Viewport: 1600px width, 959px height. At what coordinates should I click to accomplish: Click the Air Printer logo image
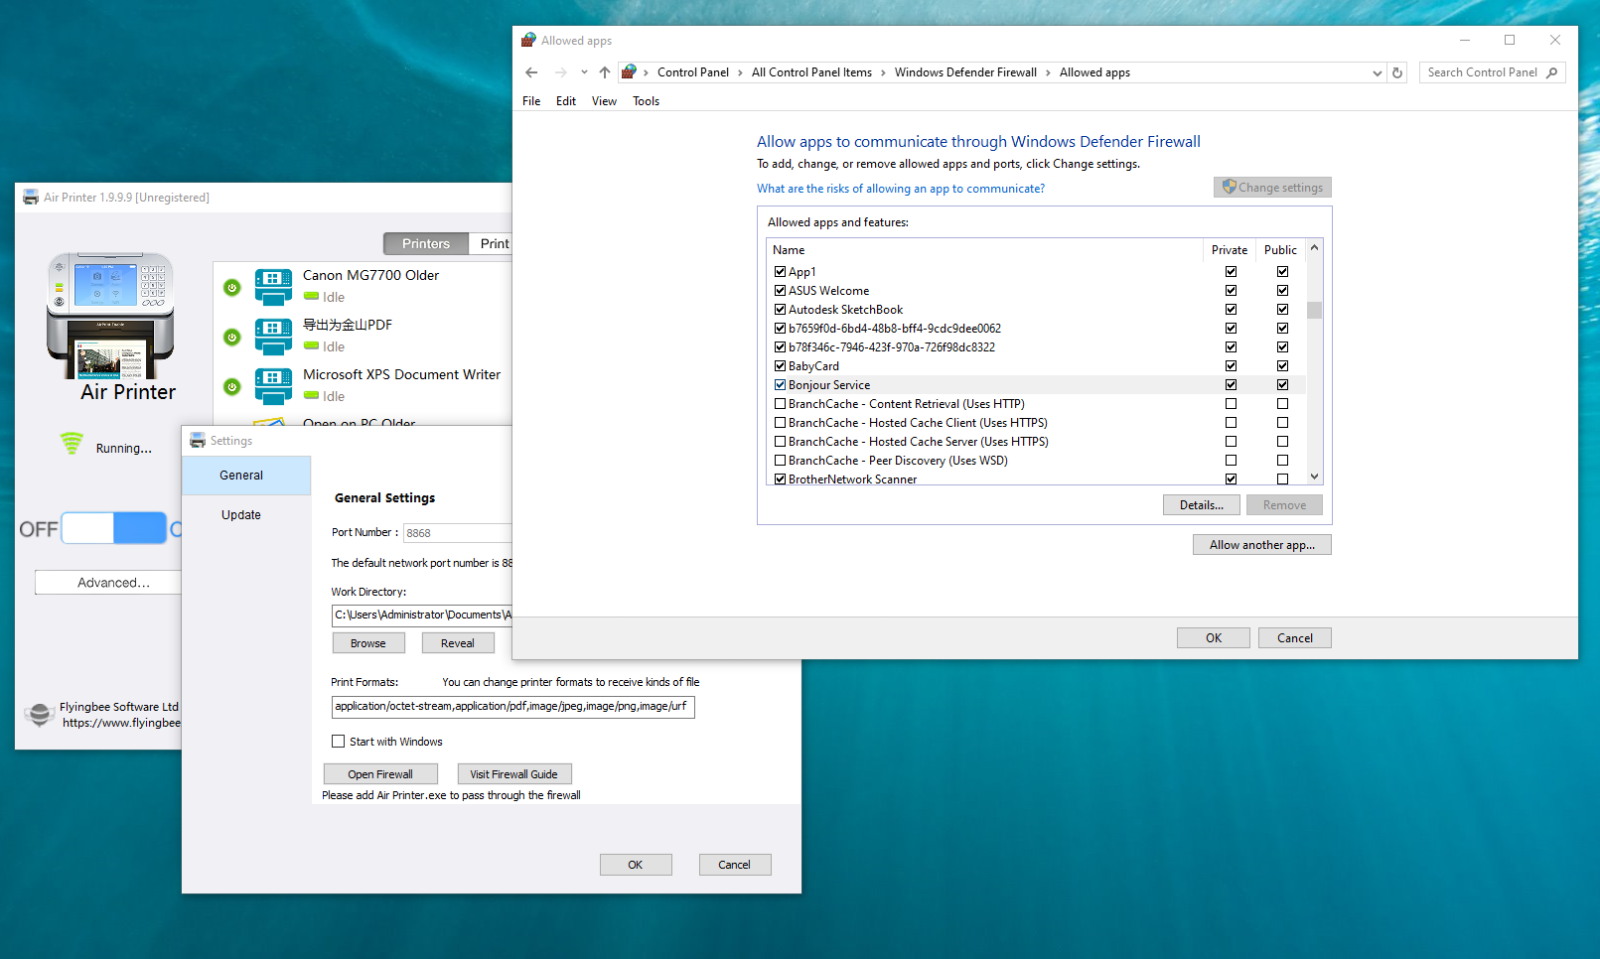click(x=111, y=316)
